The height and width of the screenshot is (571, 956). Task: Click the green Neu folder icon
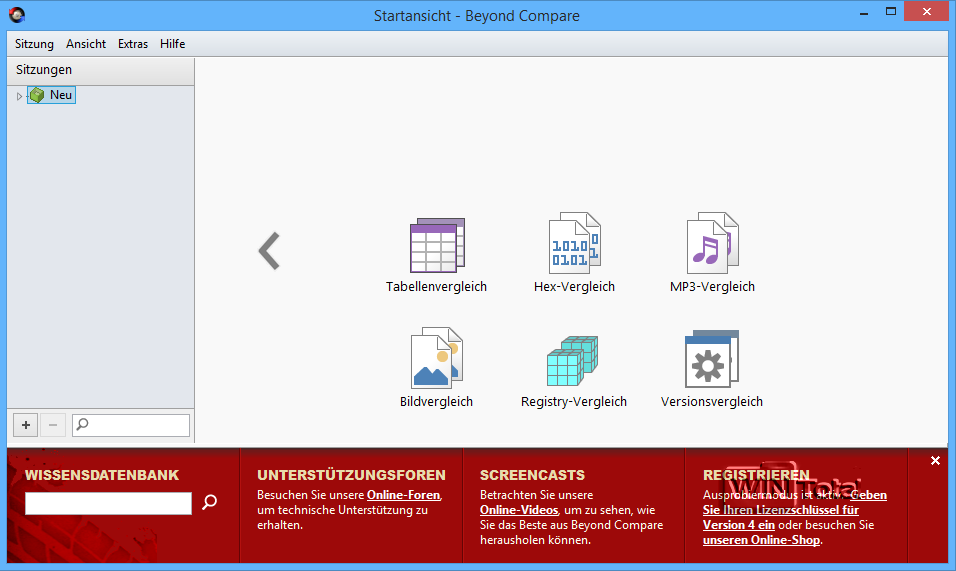[x=37, y=95]
